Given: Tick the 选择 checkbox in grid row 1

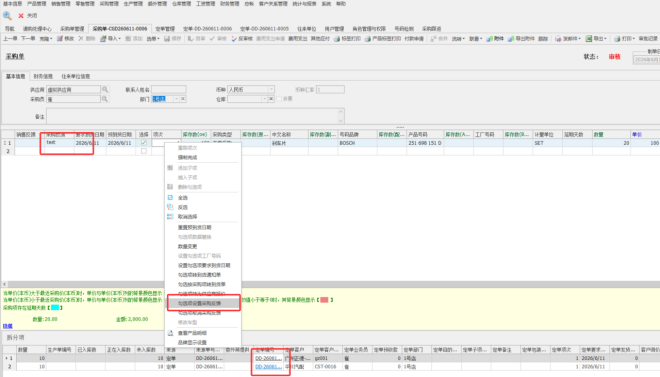Looking at the screenshot, I should click(144, 143).
